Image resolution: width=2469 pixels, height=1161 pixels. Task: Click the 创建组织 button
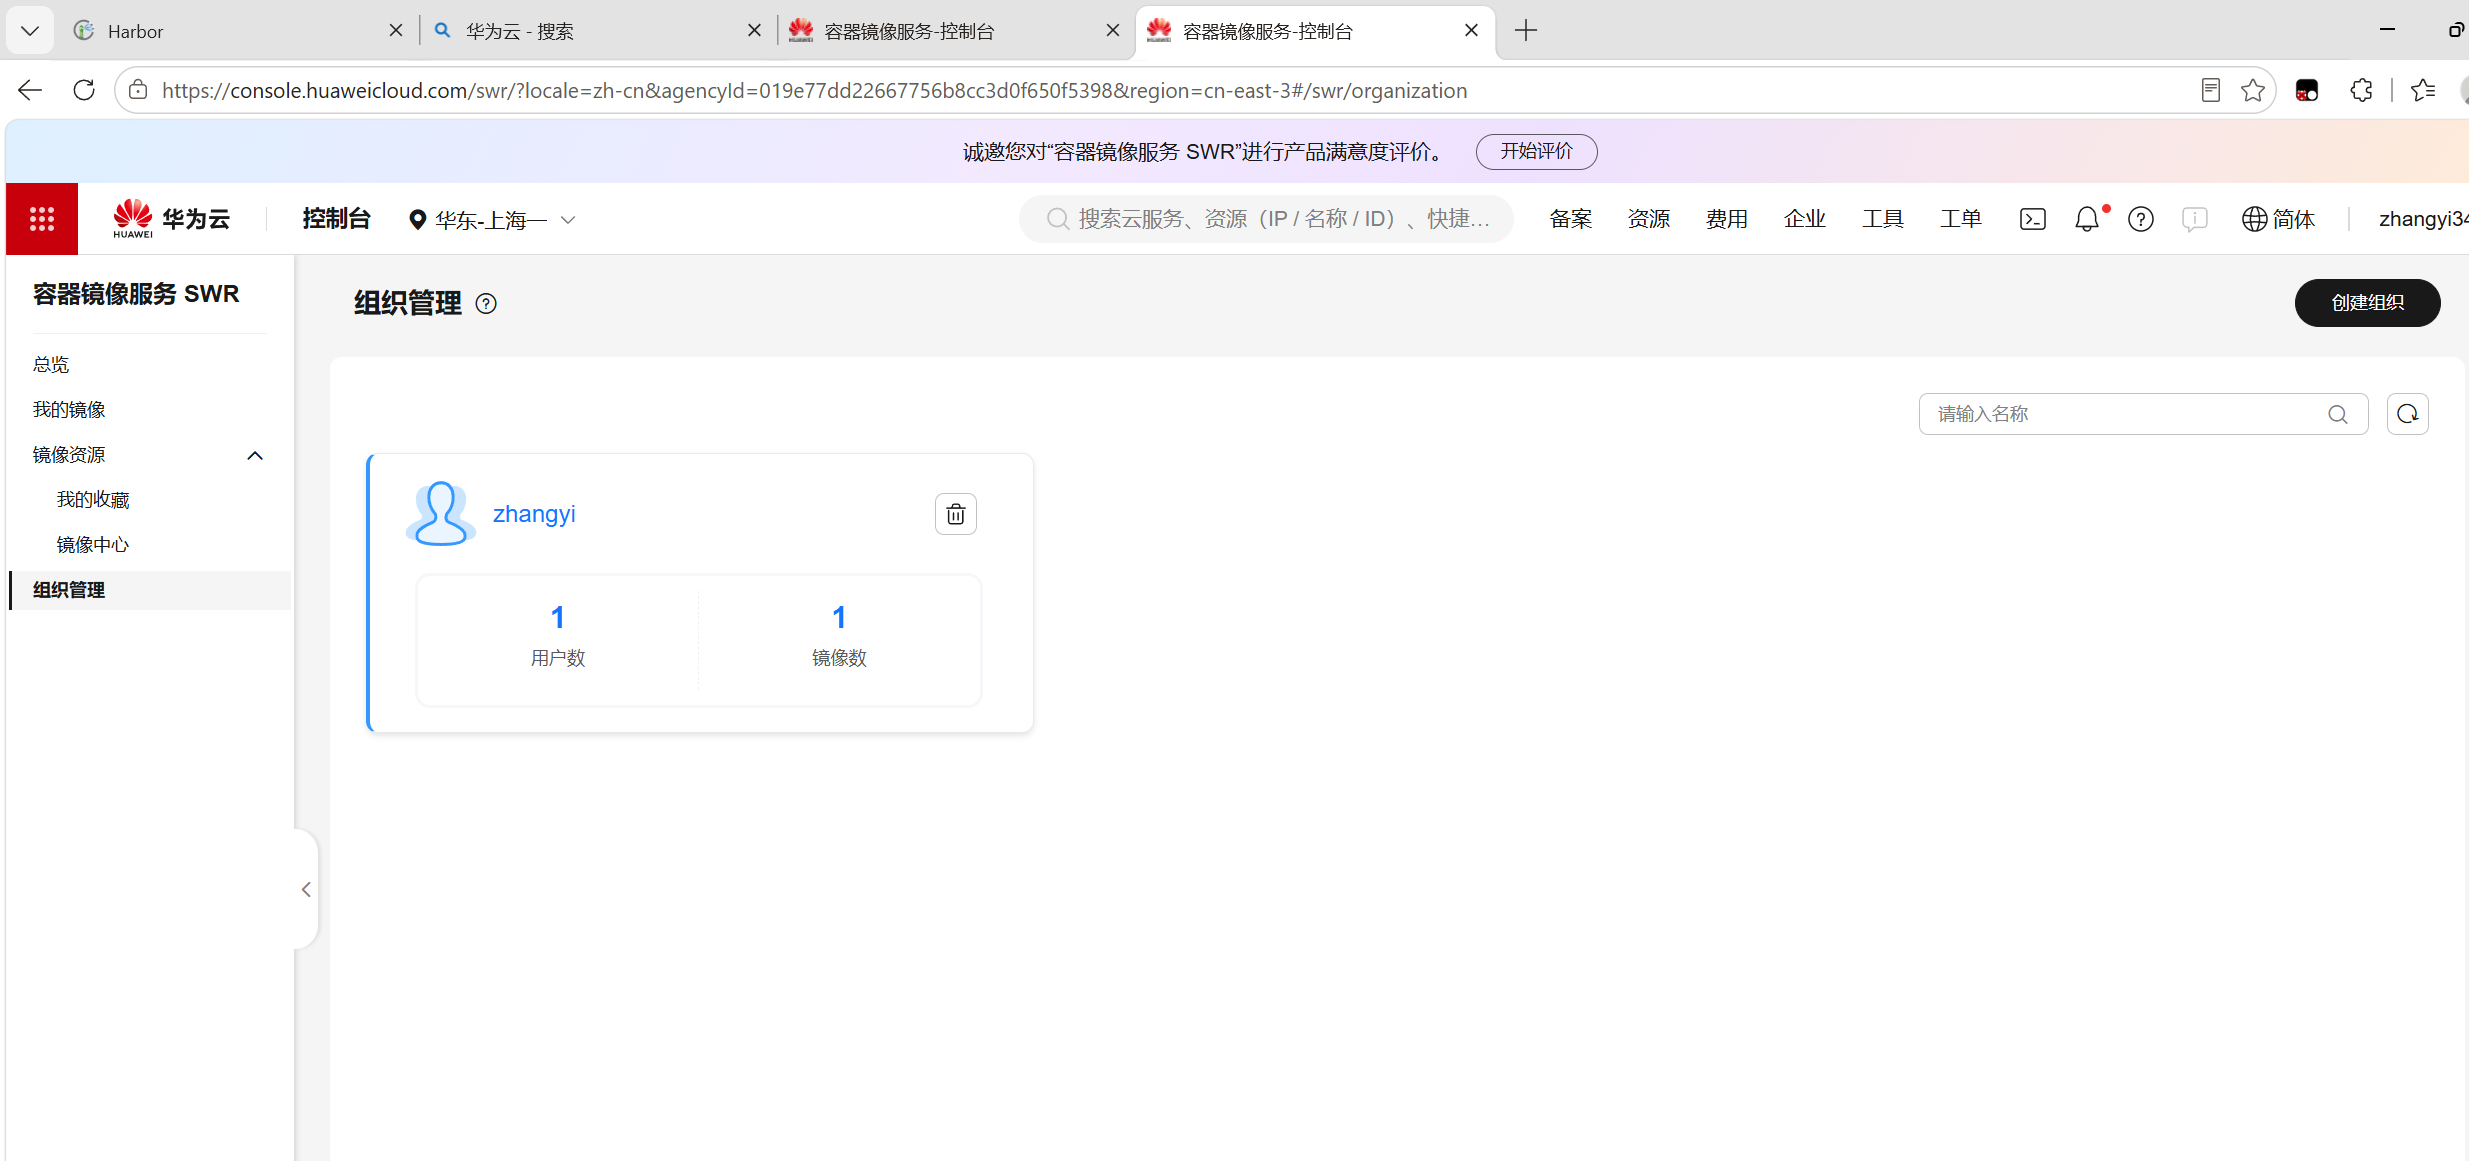(2367, 303)
